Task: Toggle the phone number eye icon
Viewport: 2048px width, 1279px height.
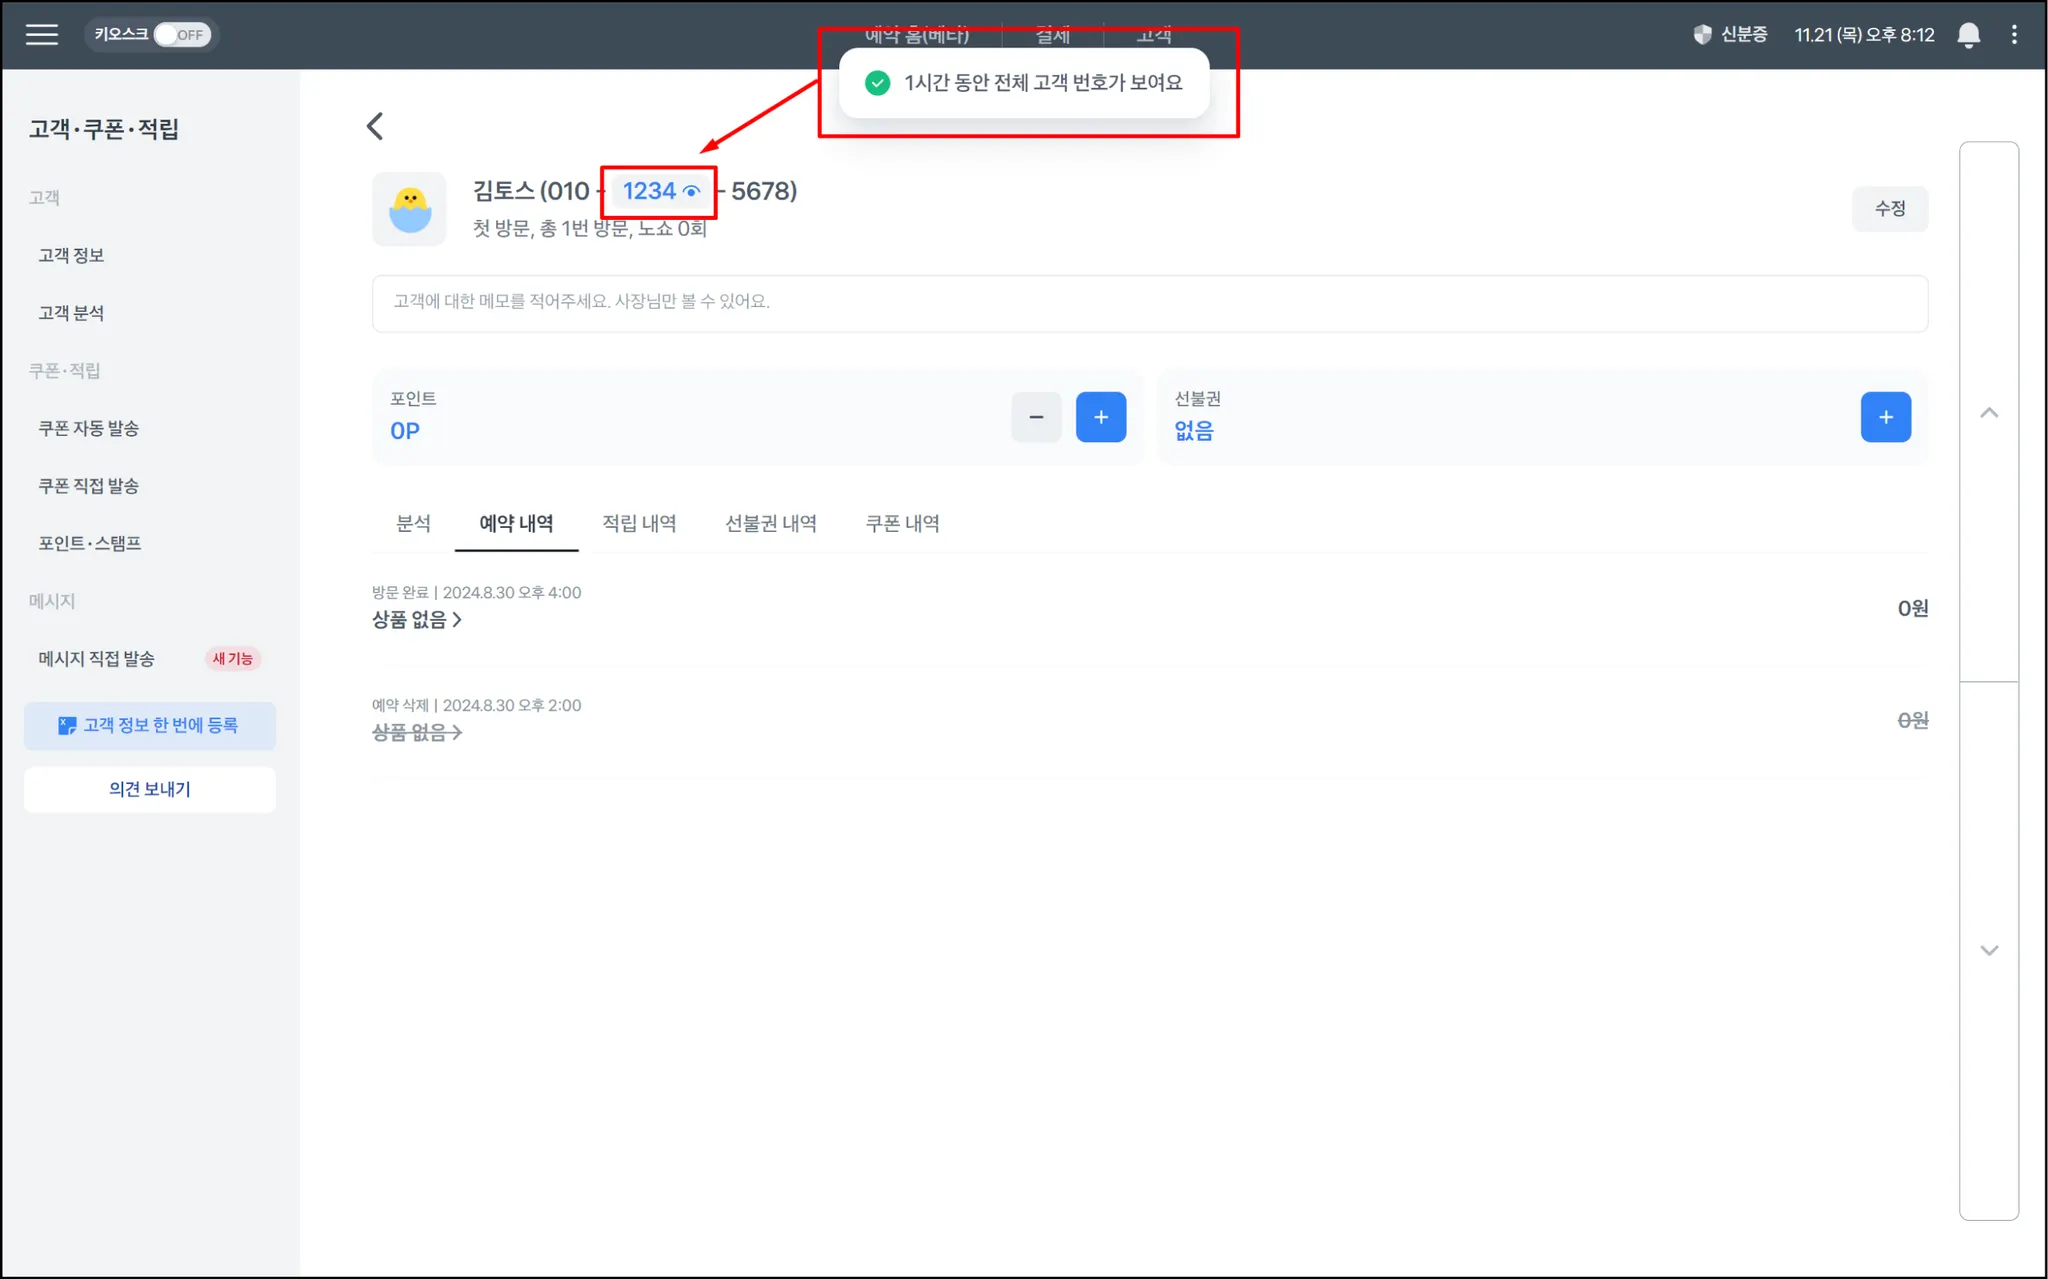Action: (x=691, y=191)
